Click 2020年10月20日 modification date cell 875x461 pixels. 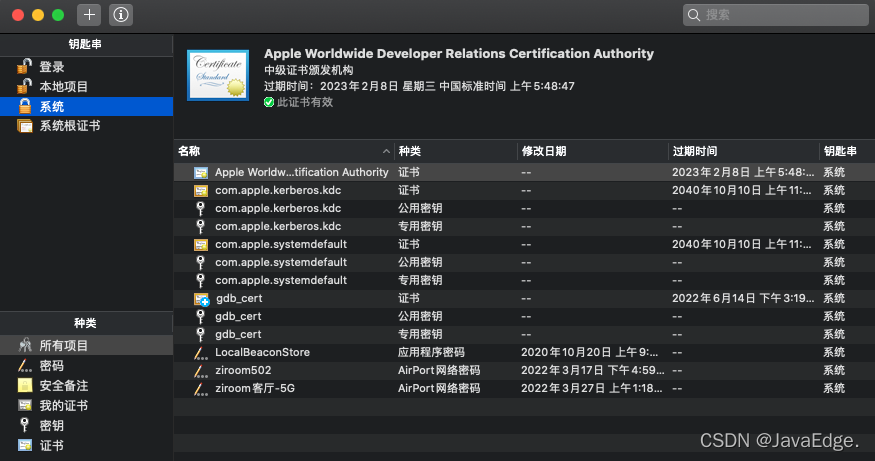[x=590, y=352]
